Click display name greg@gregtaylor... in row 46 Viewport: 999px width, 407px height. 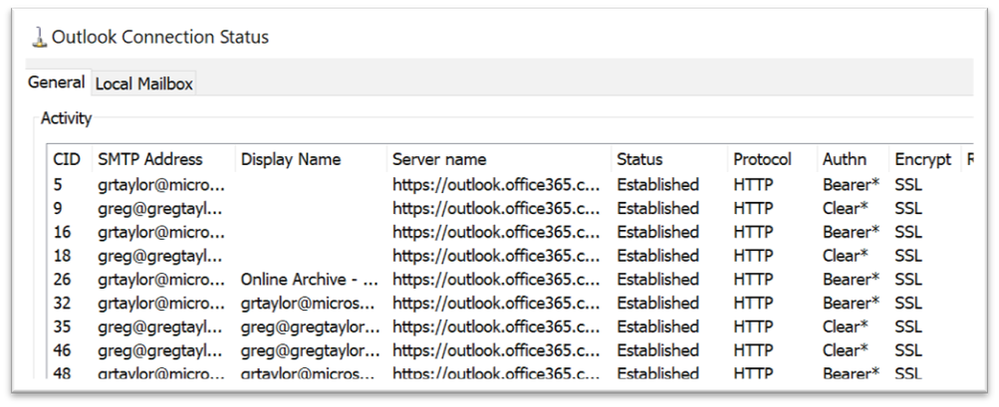(310, 350)
